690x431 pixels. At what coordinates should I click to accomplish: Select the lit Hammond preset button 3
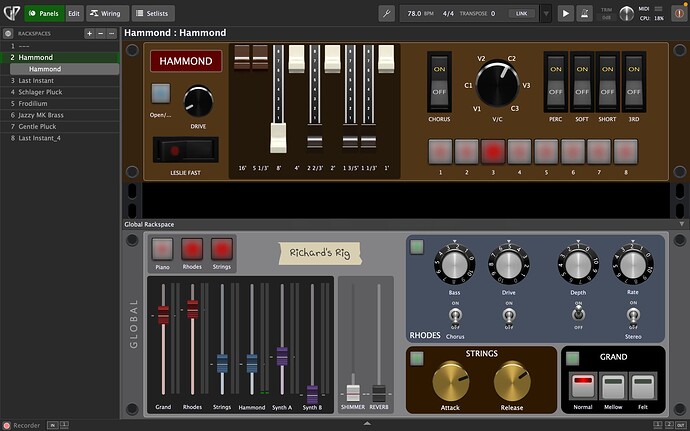[493, 151]
